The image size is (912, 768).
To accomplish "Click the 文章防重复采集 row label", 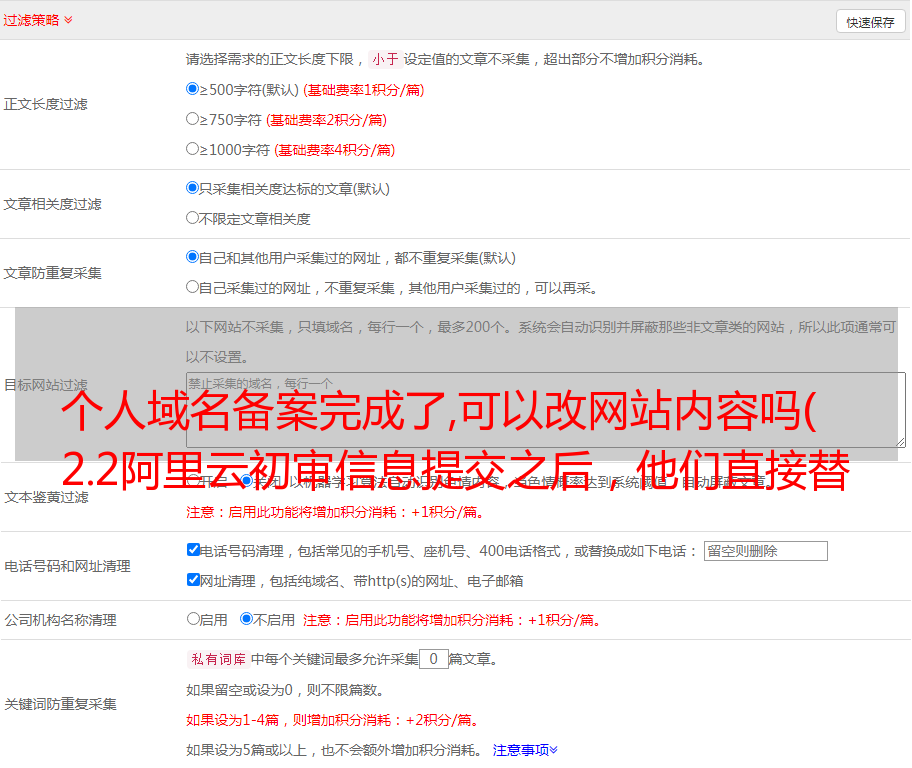I will [x=52, y=273].
